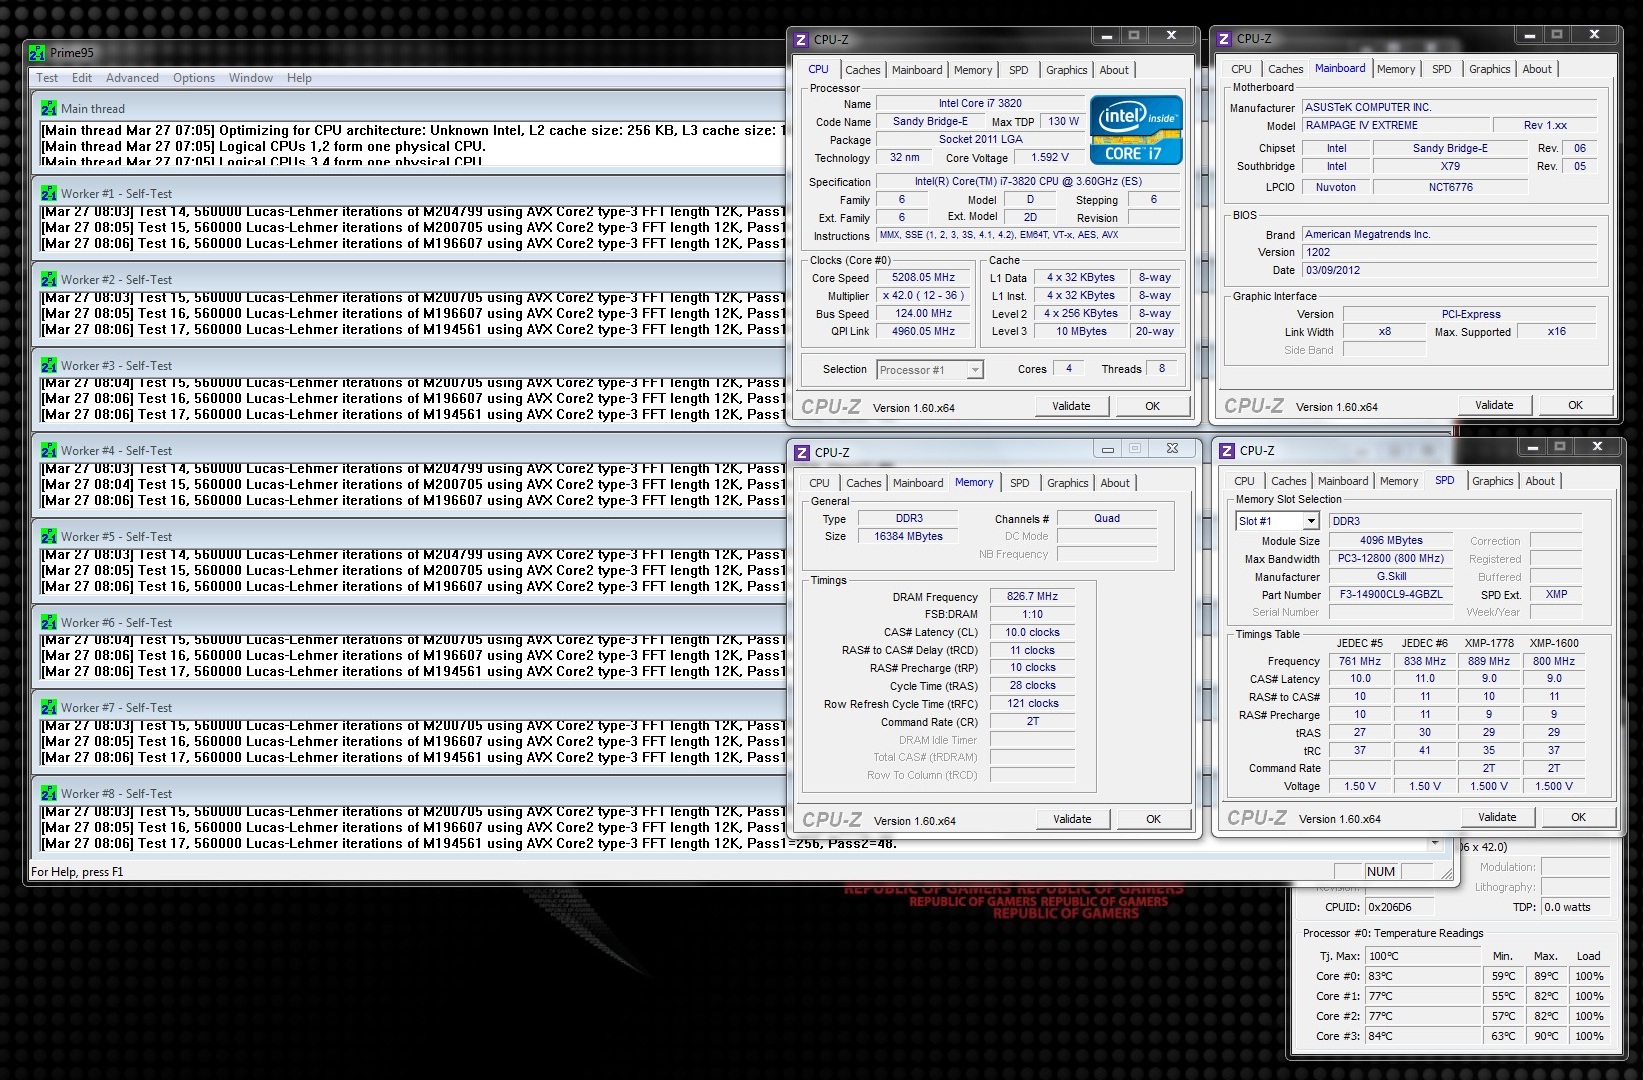Click the Part Number F3-14900CL9-4GBZL field
This screenshot has height=1080, width=1643.
pyautogui.click(x=1391, y=594)
